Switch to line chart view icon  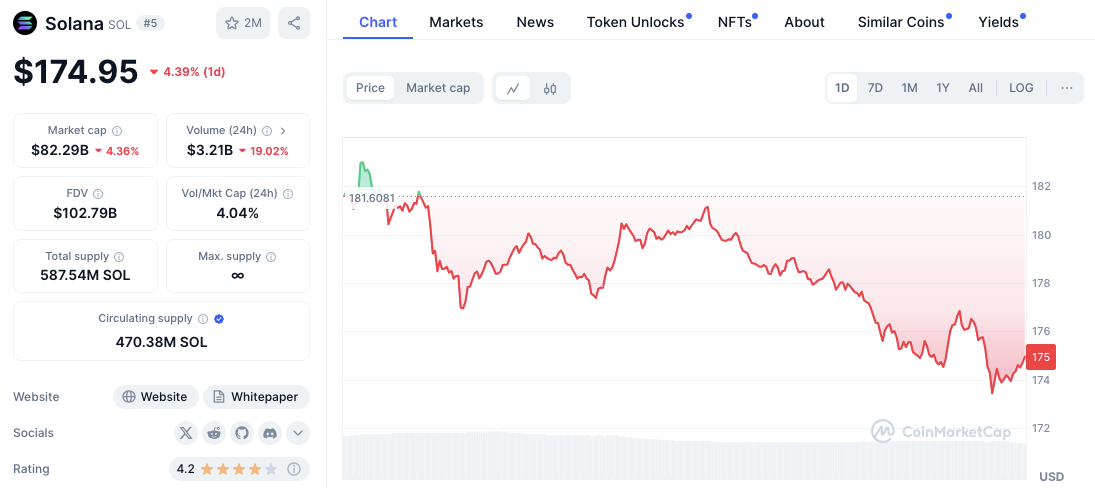tap(513, 88)
